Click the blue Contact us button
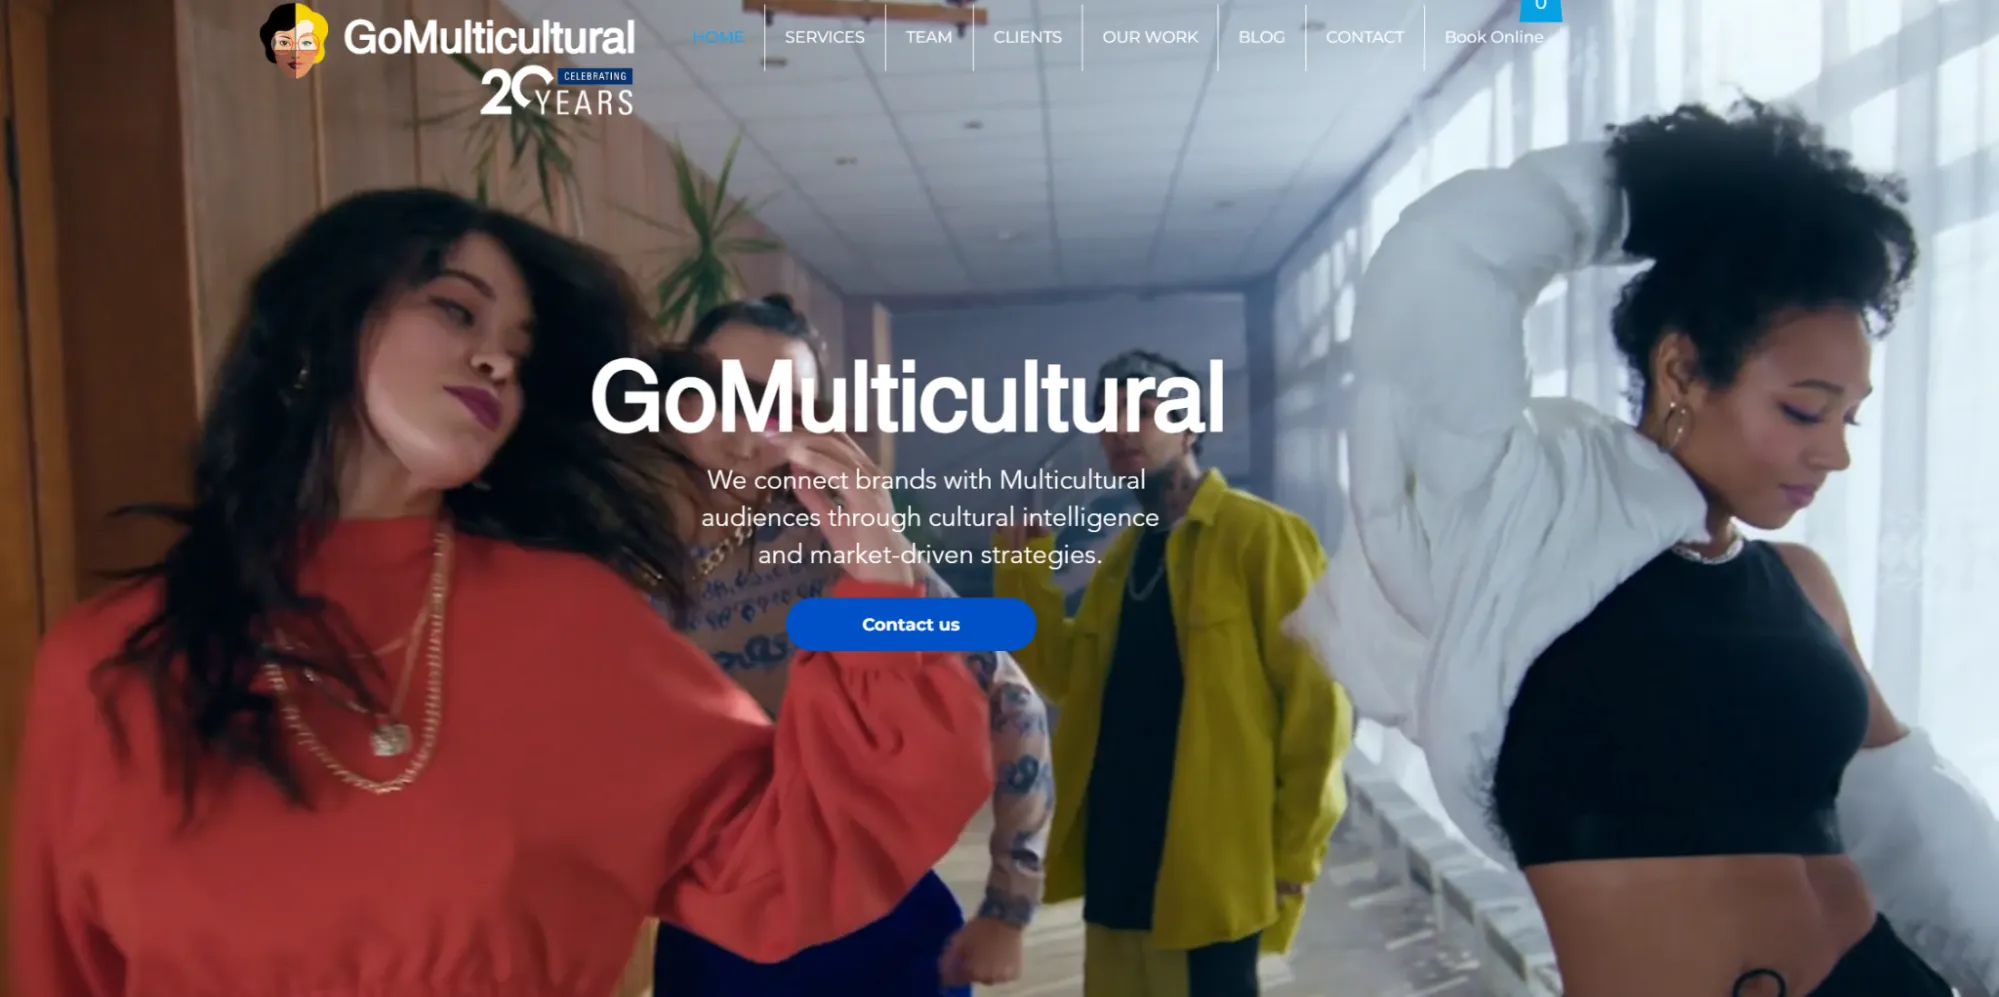Screen dimensions: 1999x997 (x=910, y=624)
